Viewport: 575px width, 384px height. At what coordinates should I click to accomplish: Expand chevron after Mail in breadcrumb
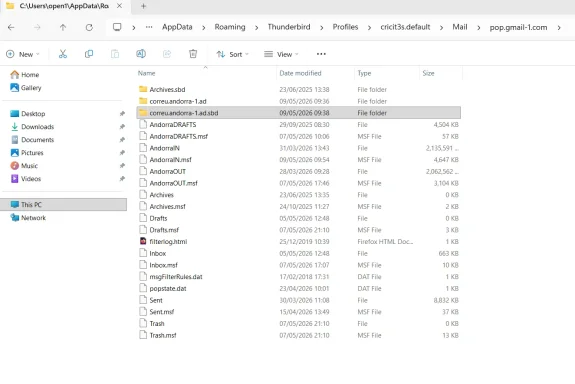point(479,28)
